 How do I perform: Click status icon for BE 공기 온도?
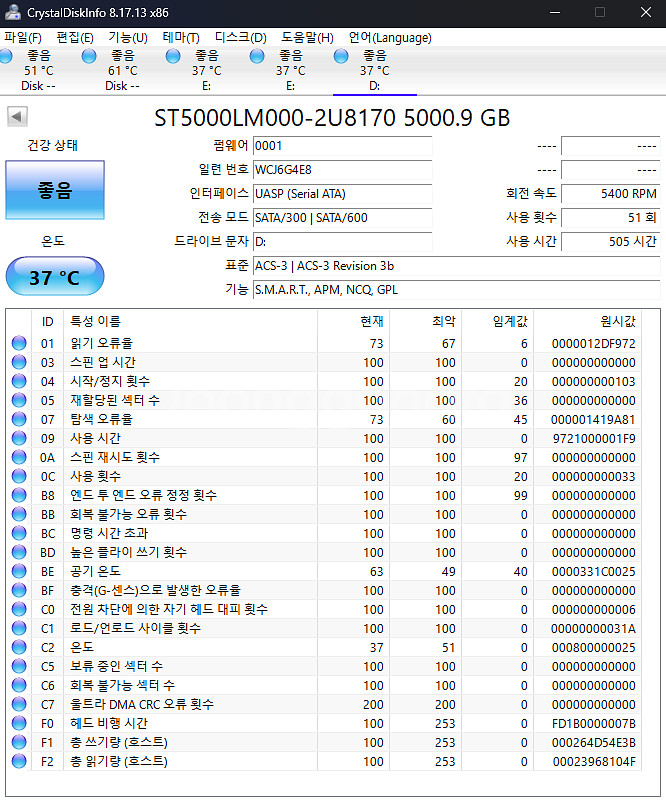[19, 571]
